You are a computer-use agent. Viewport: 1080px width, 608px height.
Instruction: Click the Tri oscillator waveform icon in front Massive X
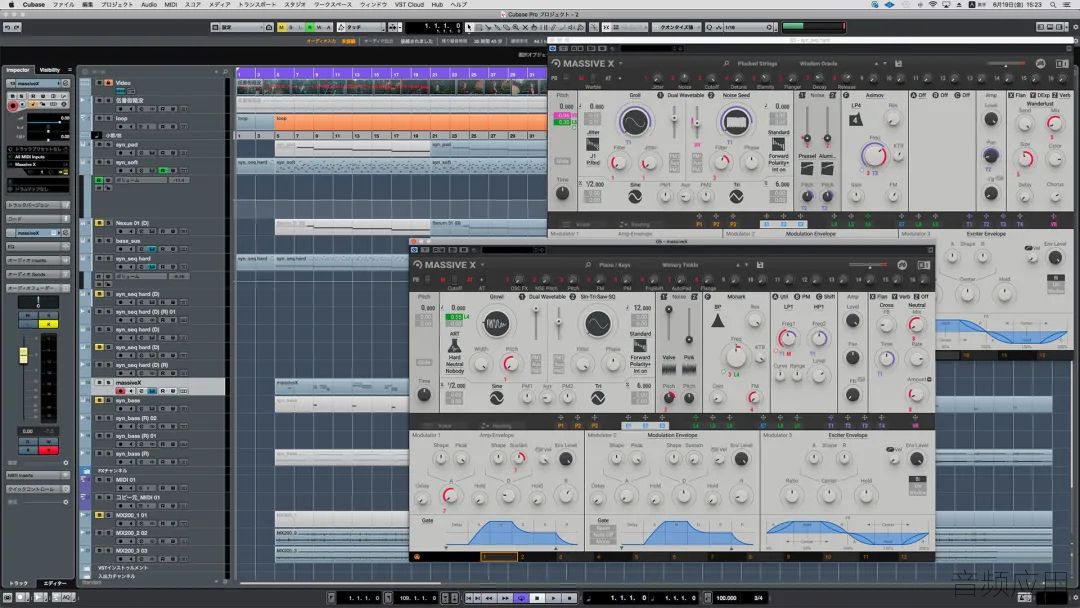[x=598, y=398]
